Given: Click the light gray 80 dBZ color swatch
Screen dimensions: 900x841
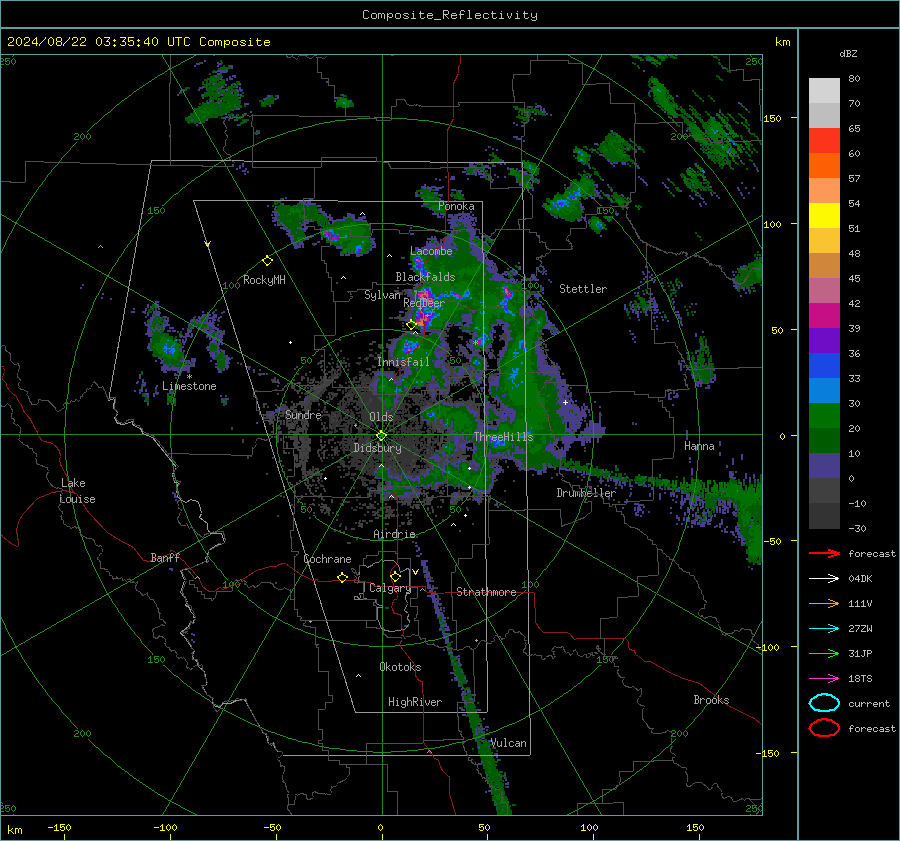Looking at the screenshot, I should (824, 90).
